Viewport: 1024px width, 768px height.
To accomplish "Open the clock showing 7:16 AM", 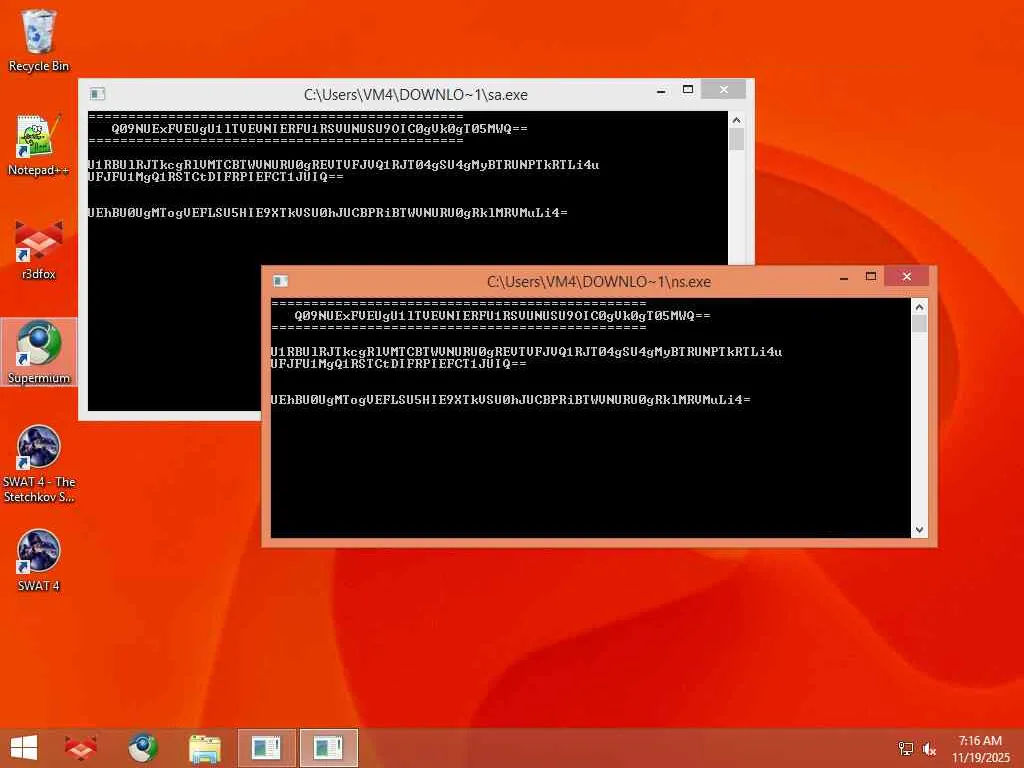I will click(980, 748).
